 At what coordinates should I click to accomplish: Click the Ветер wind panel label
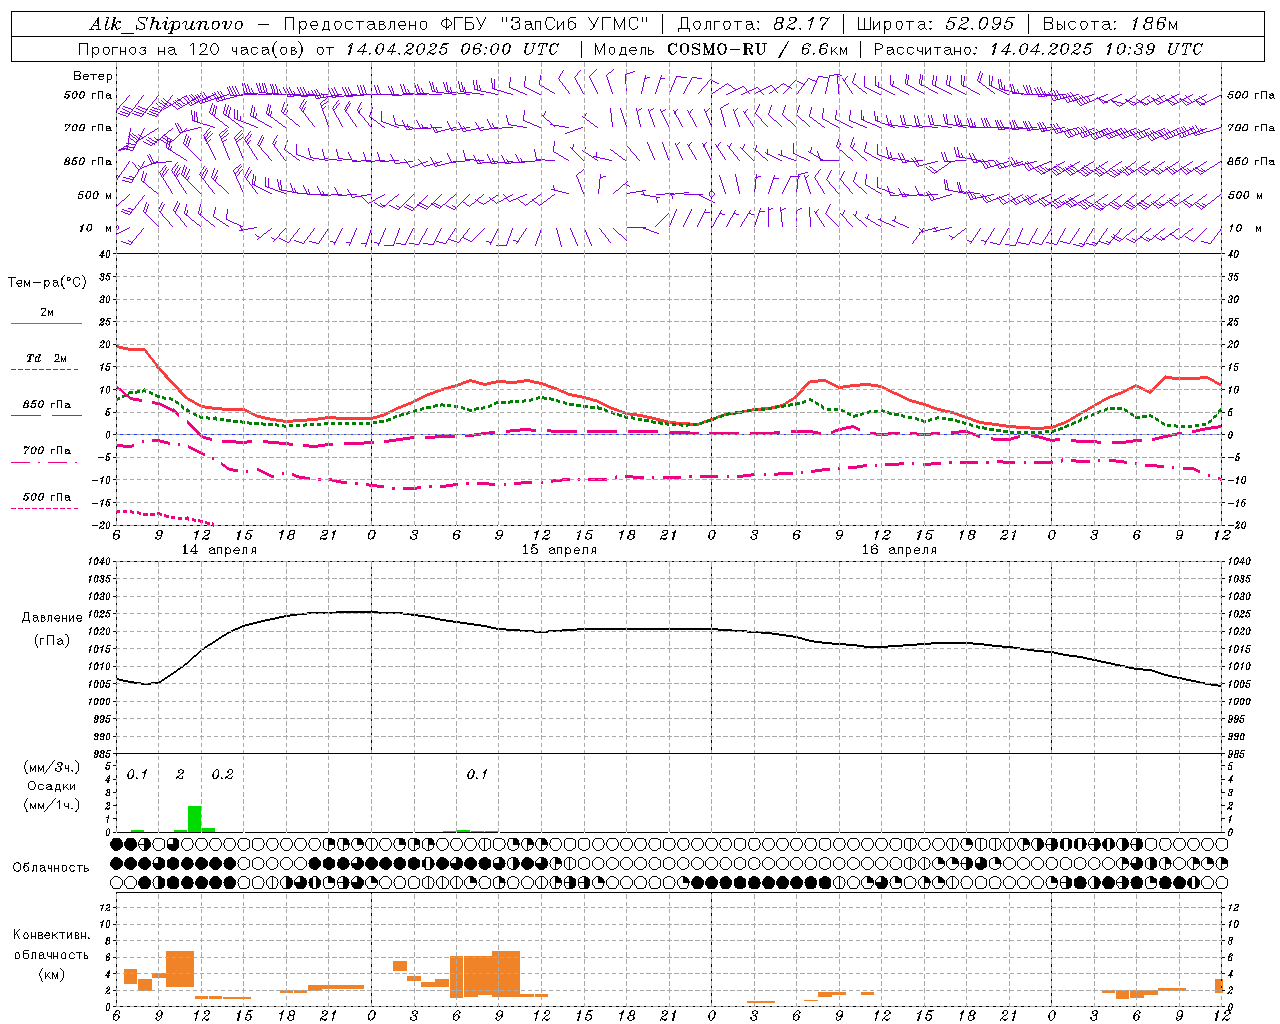(x=93, y=76)
